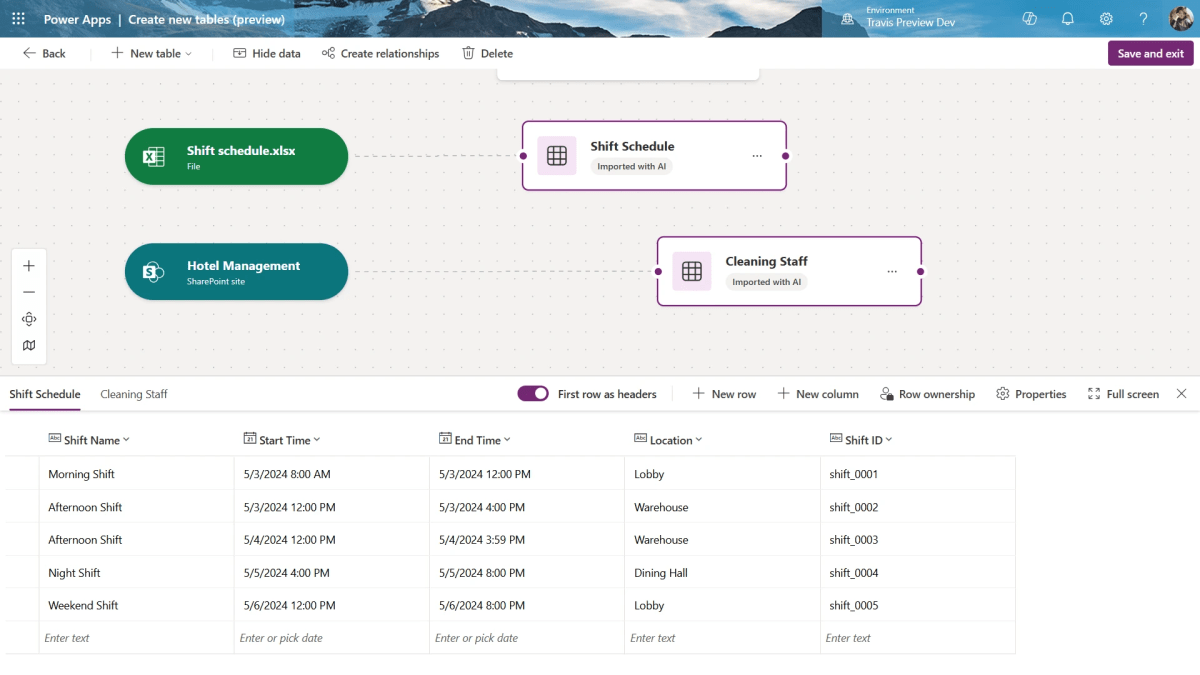Screen dimensions: 1200x675
Task: Open Copilot from the top bar
Action: pos(1029,18)
